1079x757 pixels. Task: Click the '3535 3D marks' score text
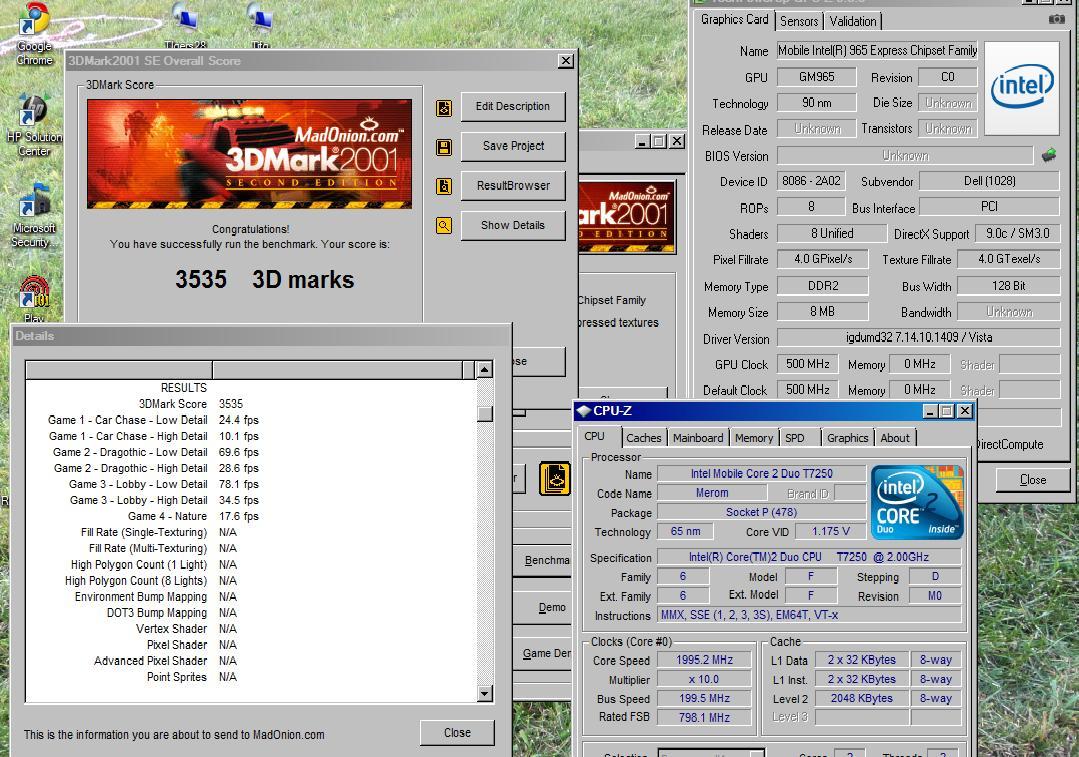point(264,279)
